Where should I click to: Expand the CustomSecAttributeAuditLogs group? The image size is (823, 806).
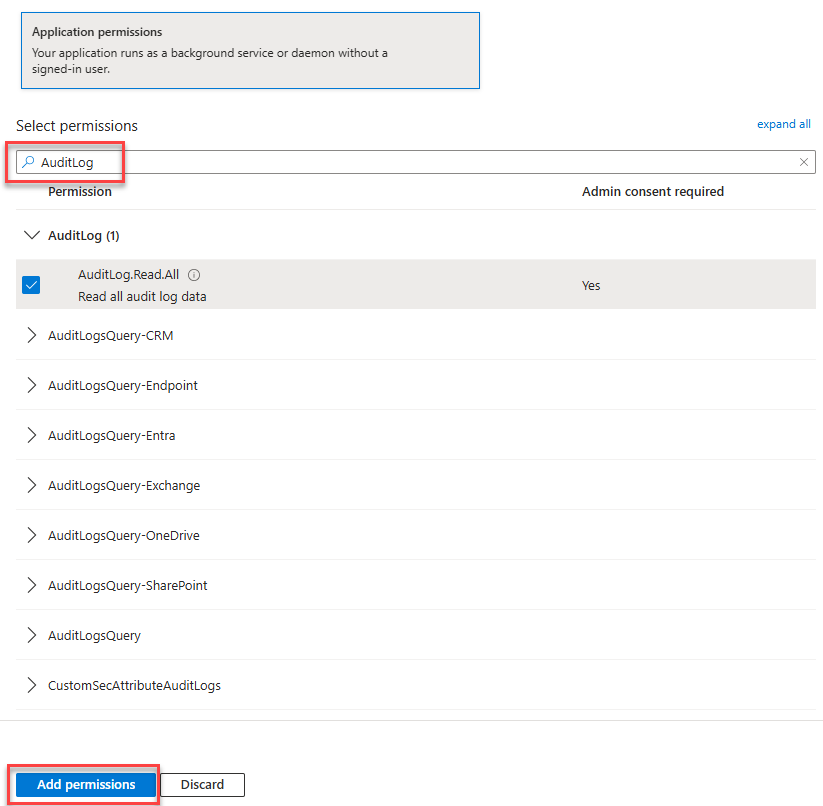(x=31, y=686)
